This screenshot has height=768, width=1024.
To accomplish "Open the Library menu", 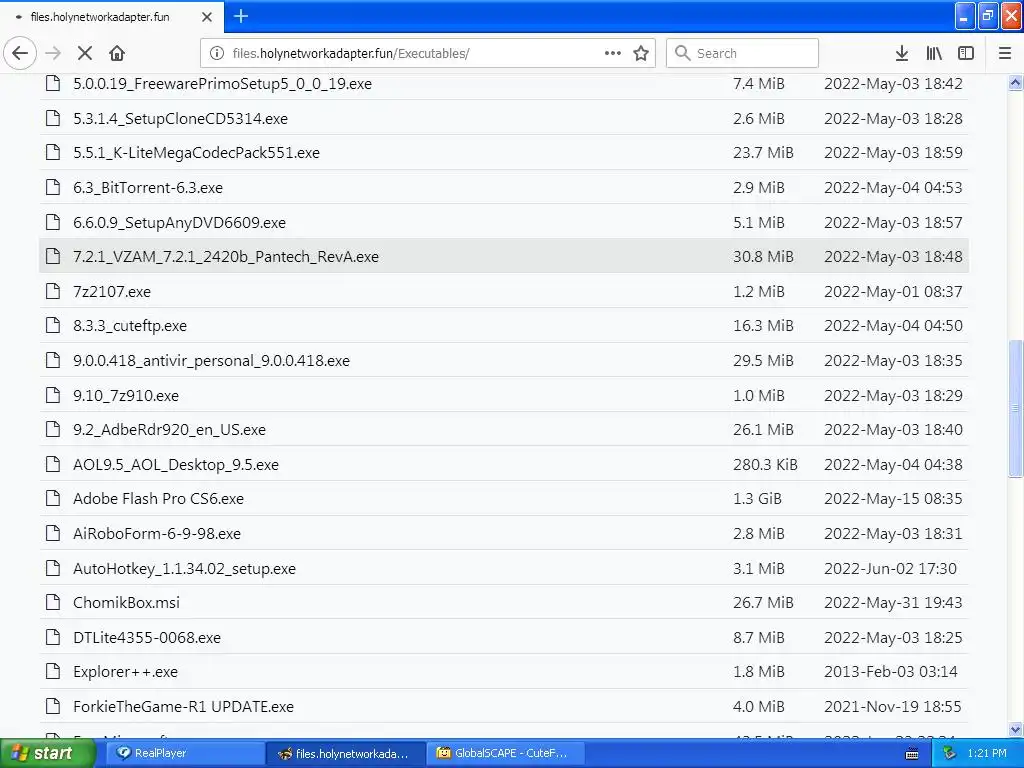I will point(934,53).
